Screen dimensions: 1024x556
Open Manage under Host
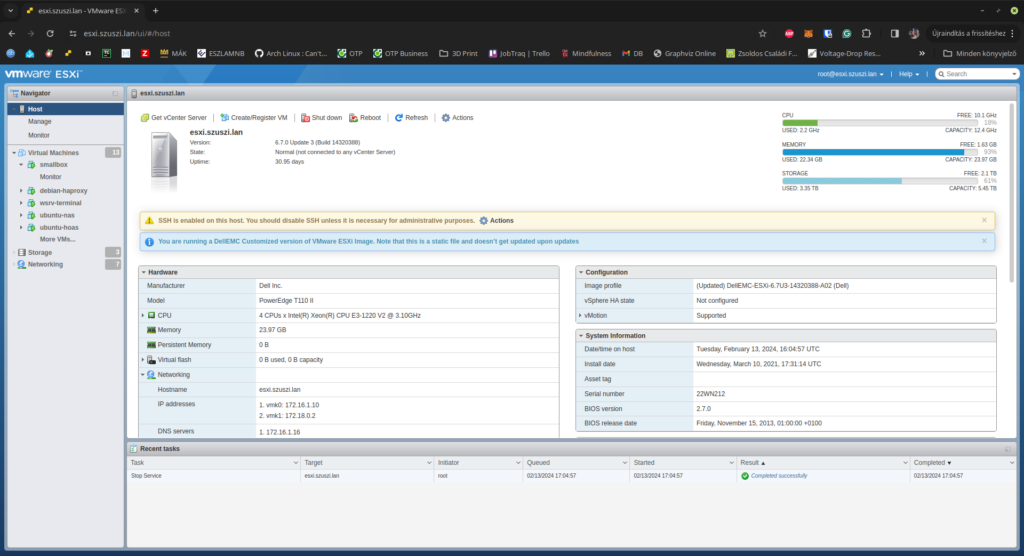pos(39,122)
